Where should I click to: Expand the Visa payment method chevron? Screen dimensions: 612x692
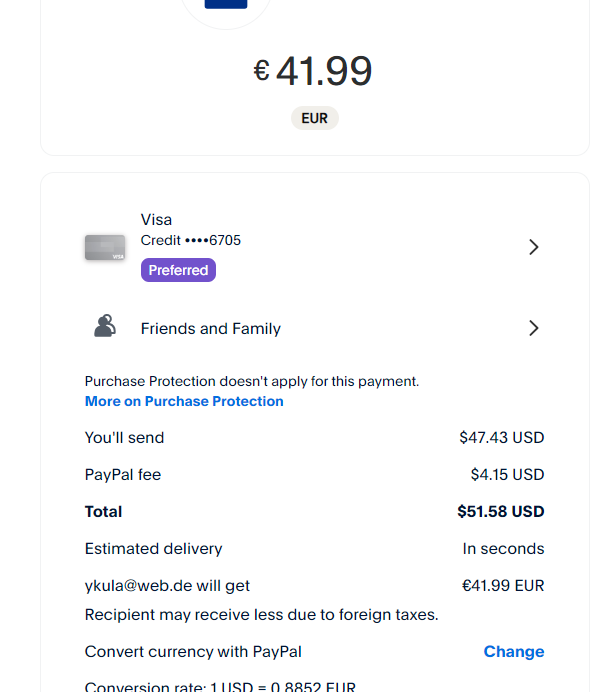[533, 247]
